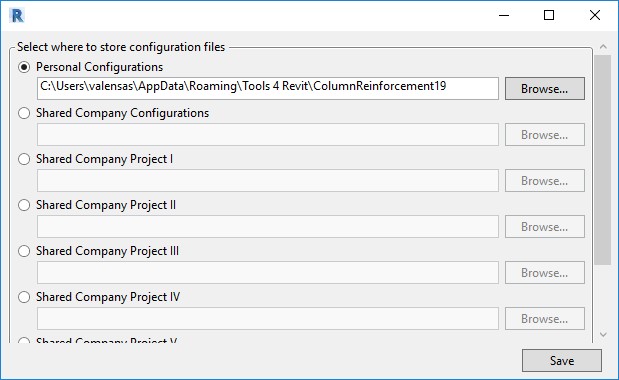619x380 pixels.
Task: Click the Revit application icon in title bar
Action: pyautogui.click(x=17, y=15)
